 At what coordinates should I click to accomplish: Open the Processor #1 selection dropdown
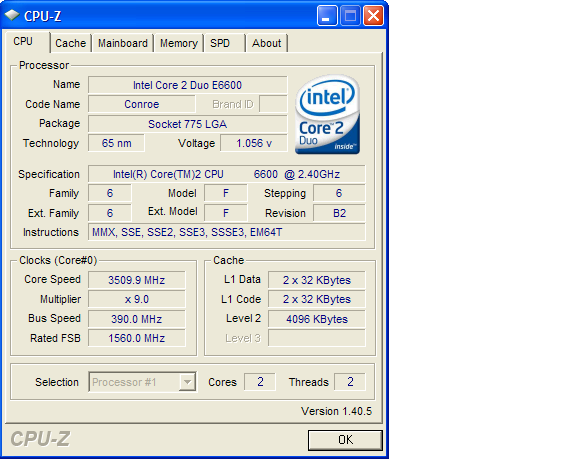coord(142,382)
